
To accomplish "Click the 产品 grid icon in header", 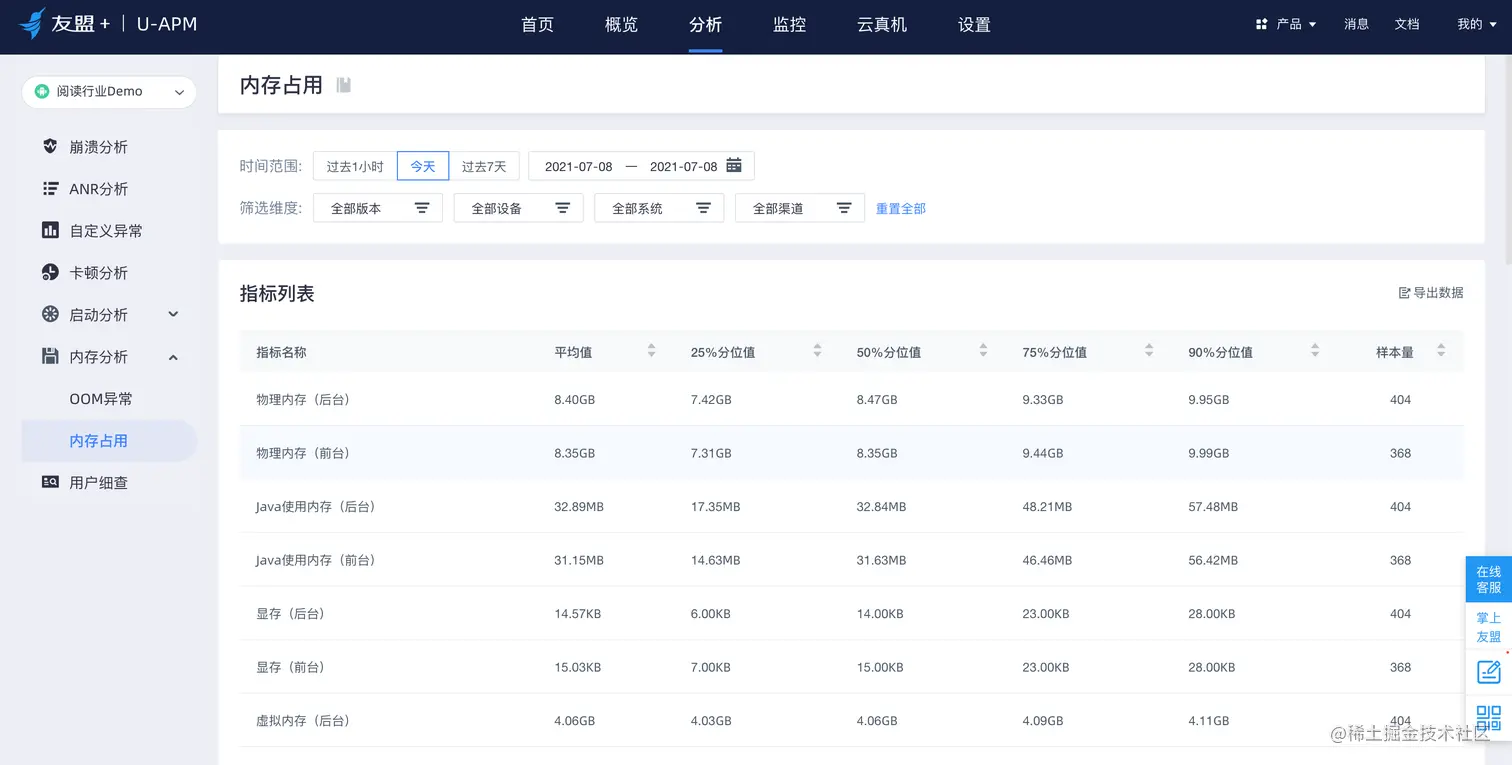I will [1262, 24].
